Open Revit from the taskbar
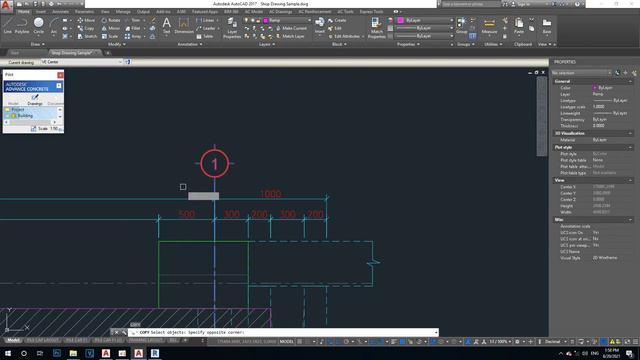Screen dimensions: 640x360 (x=155, y=353)
